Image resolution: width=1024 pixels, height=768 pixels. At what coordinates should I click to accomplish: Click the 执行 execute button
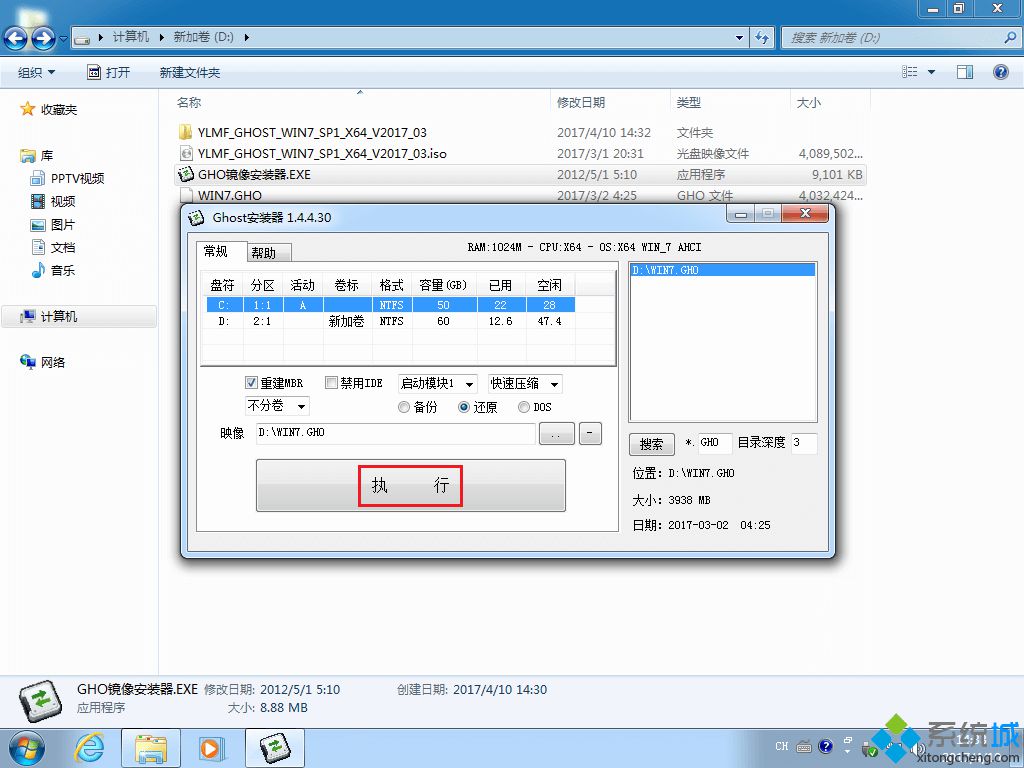coord(410,485)
